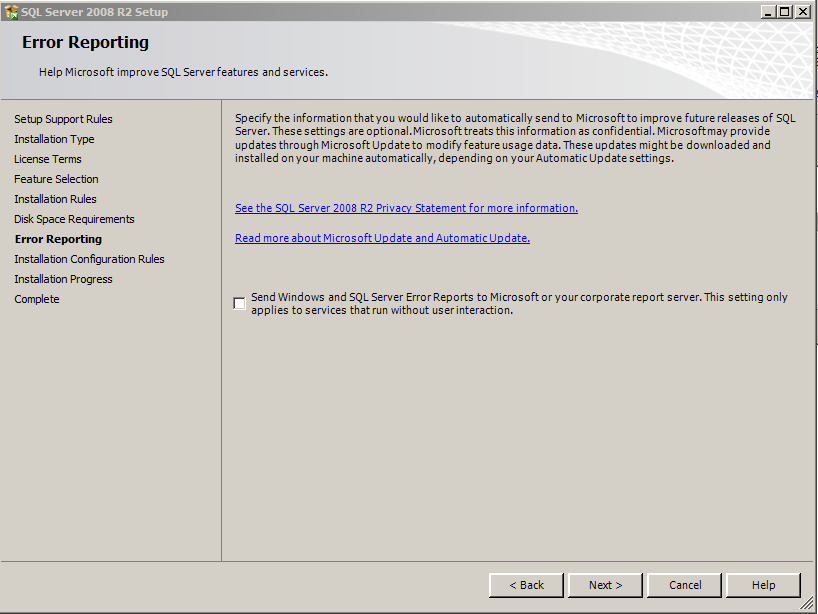The image size is (818, 614).
Task: Select Feature Selection step
Action: (56, 179)
